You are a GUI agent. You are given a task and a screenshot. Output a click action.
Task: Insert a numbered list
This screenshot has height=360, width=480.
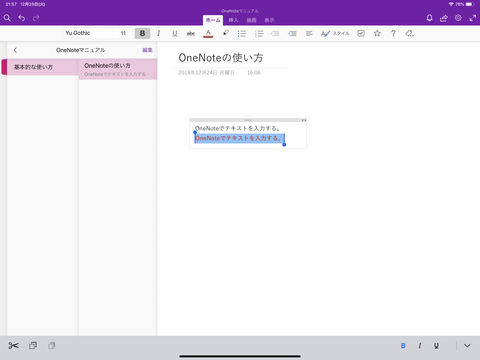(x=259, y=33)
